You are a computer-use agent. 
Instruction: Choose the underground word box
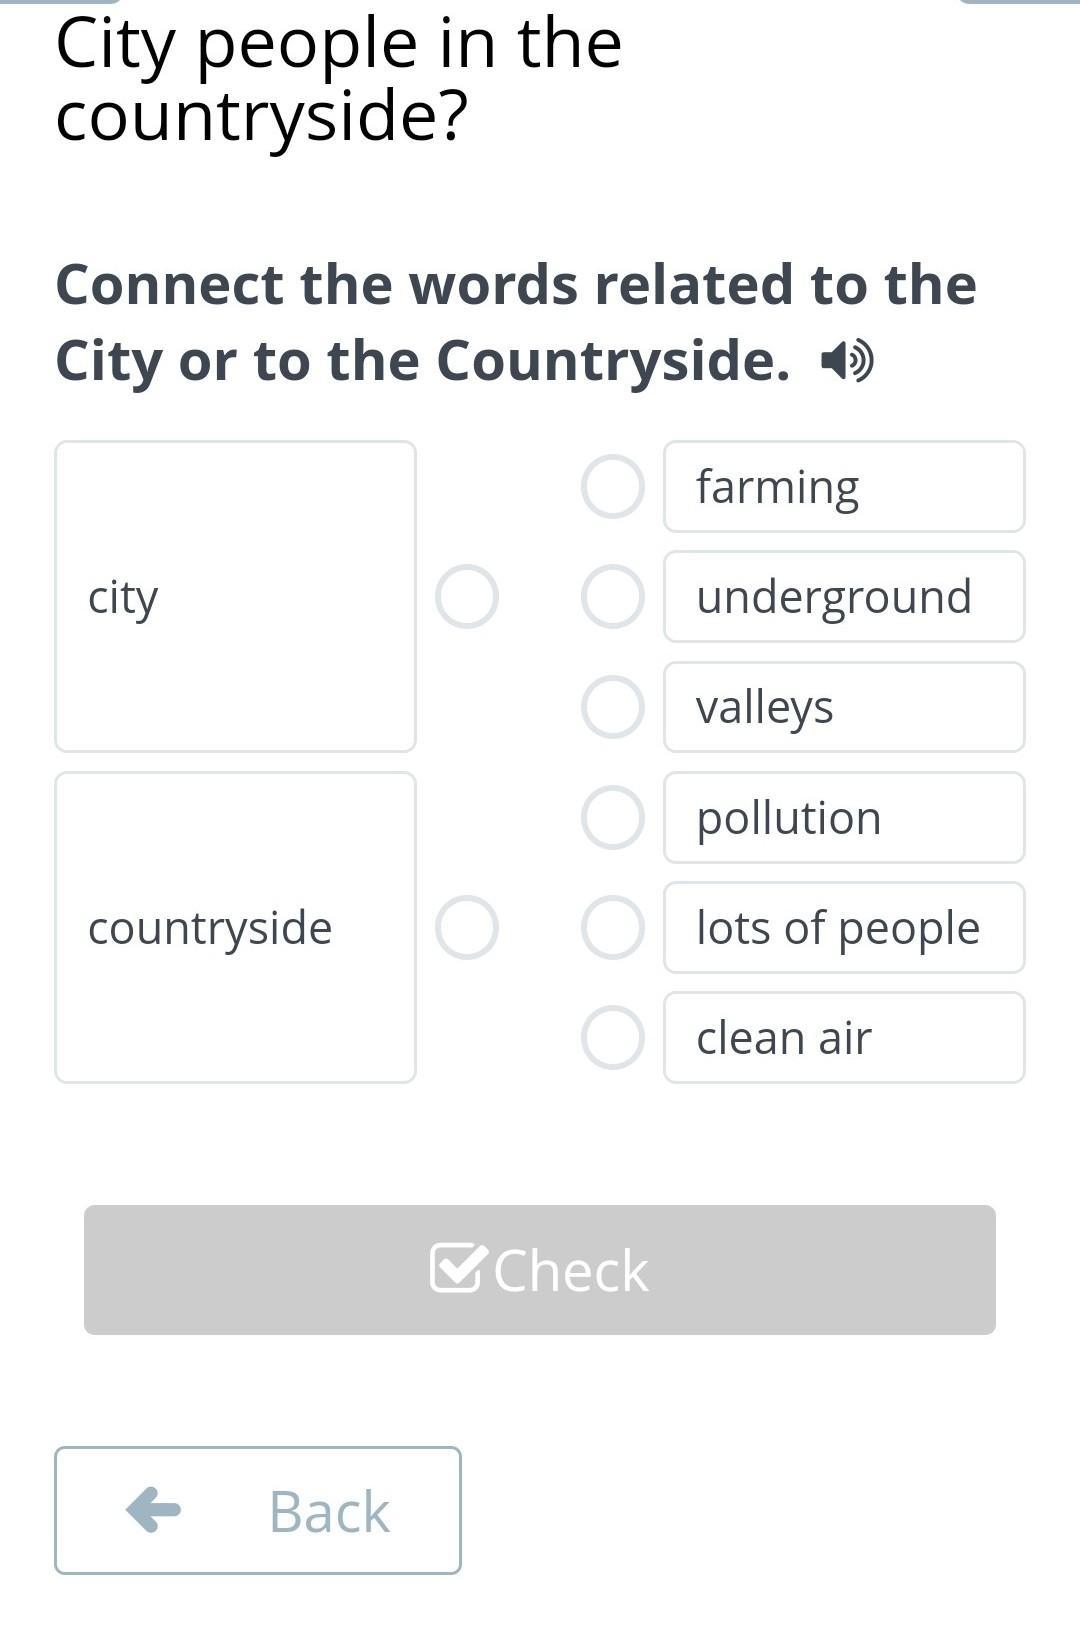pyautogui.click(x=844, y=597)
